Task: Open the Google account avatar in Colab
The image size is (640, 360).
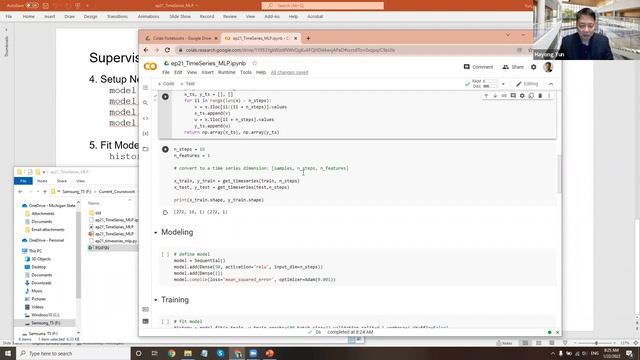Action: click(548, 67)
